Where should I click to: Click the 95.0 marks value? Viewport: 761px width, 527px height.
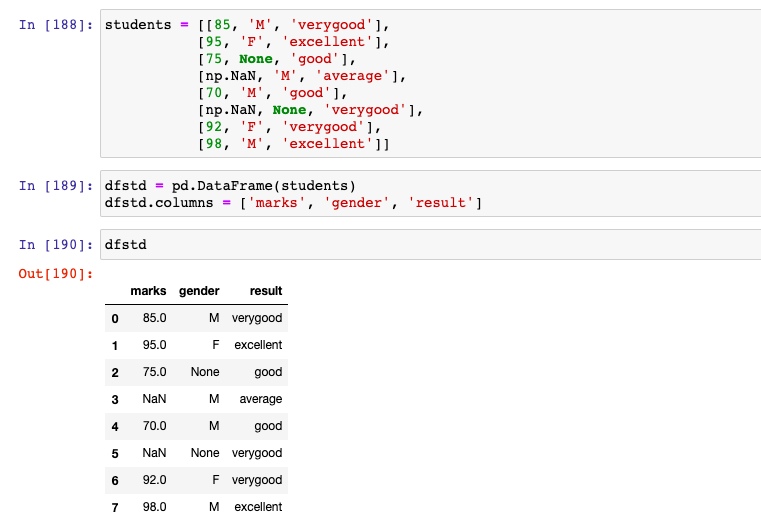coord(154,345)
